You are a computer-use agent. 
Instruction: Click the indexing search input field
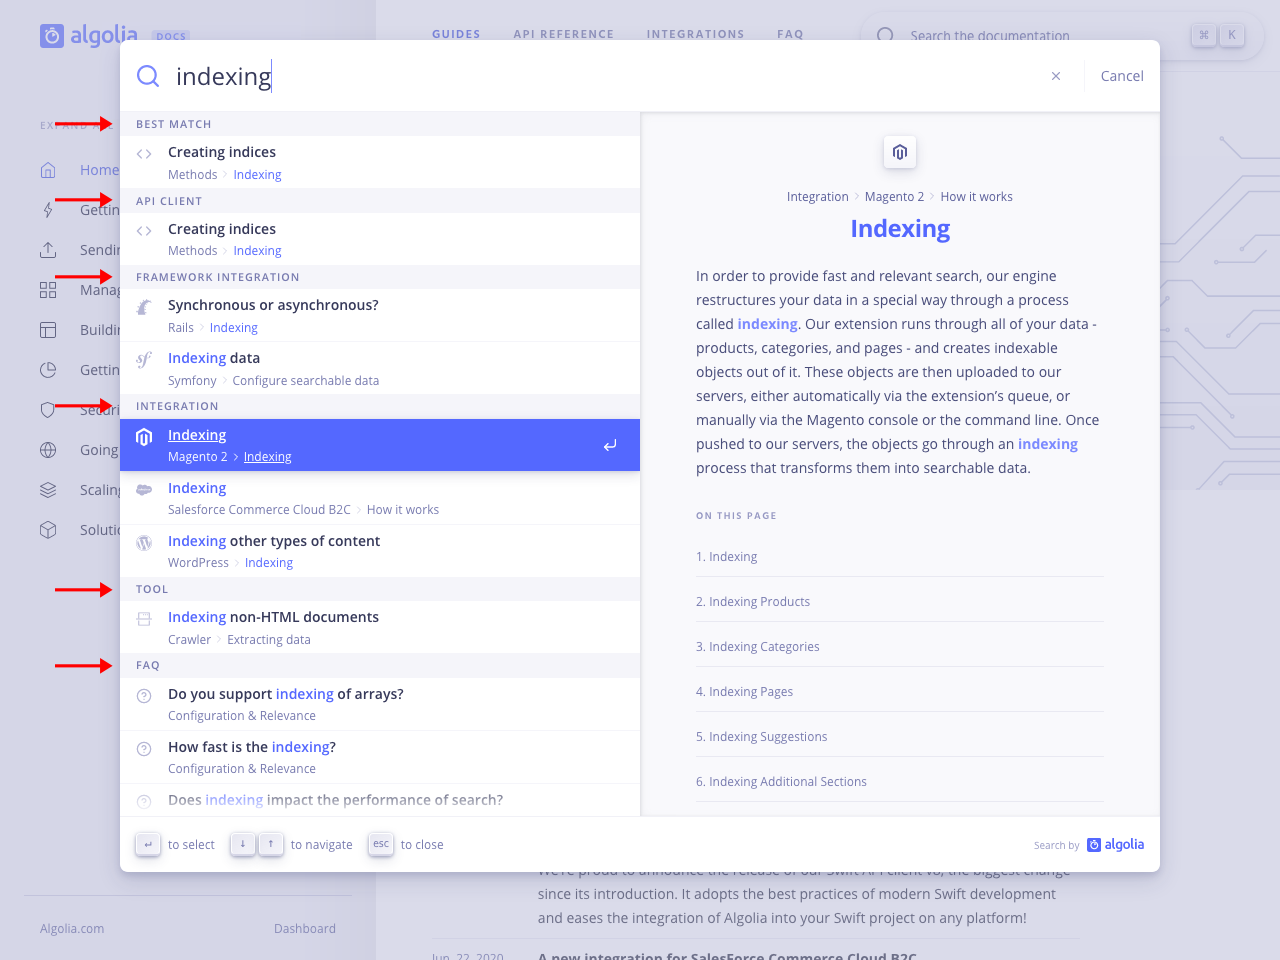[600, 76]
